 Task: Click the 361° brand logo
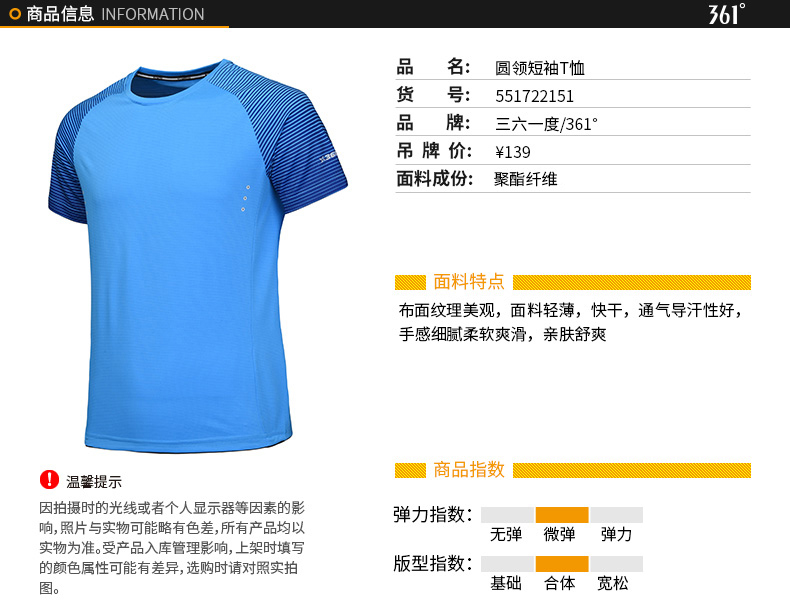pyautogui.click(x=727, y=14)
